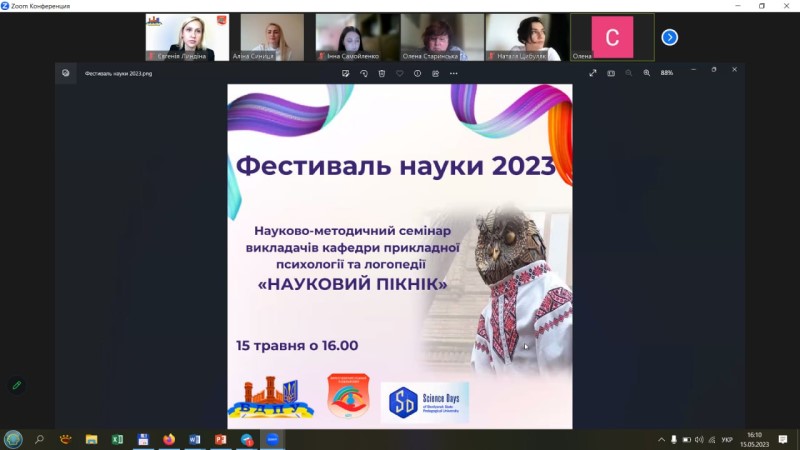
Task: Open the Photos app home icon
Action: point(66,73)
